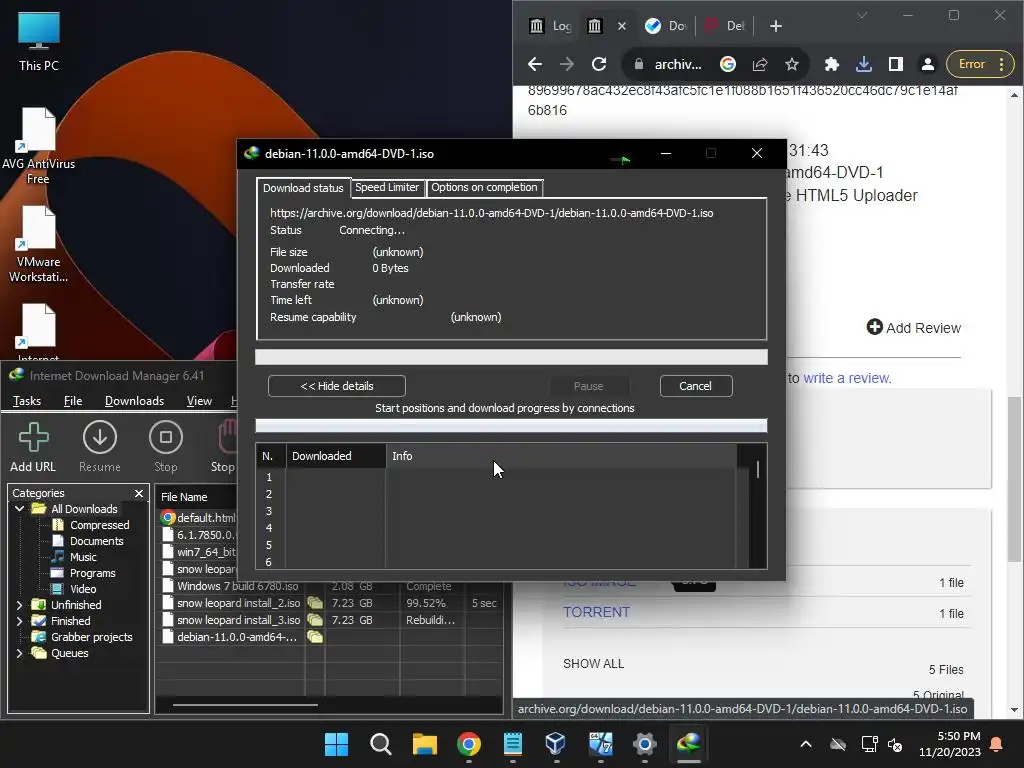Open a new Chrome tab
This screenshot has width=1024, height=768.
[776, 26]
